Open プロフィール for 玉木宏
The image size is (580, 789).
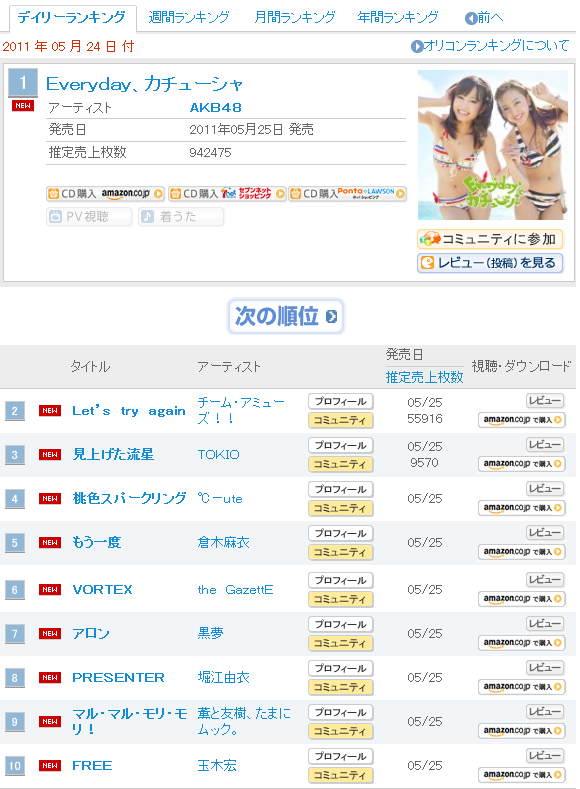click(x=341, y=756)
